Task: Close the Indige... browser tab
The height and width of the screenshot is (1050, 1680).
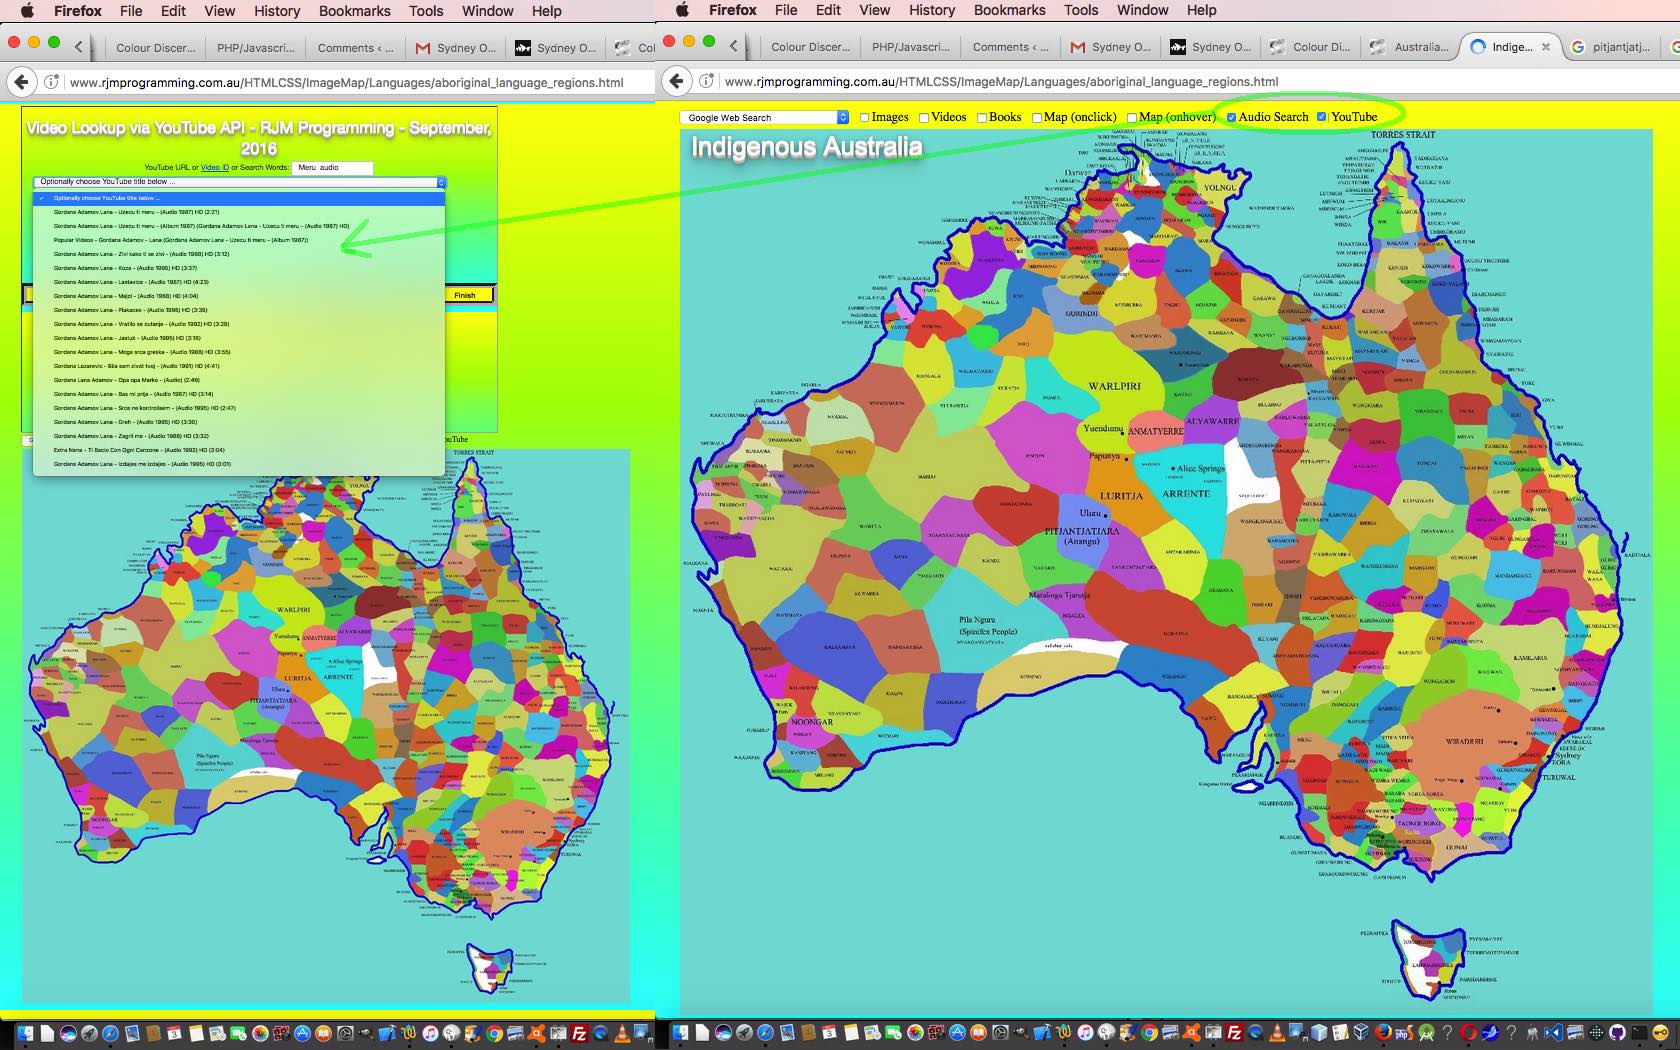Action: [1546, 47]
